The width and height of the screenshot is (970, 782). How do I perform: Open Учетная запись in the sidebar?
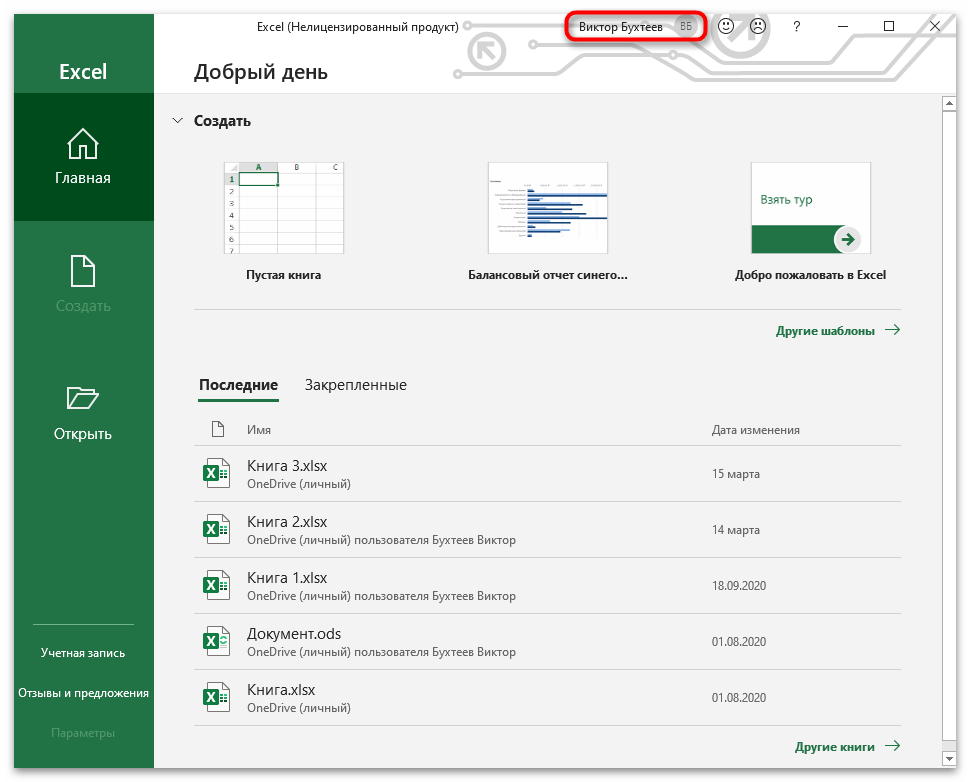tap(83, 653)
